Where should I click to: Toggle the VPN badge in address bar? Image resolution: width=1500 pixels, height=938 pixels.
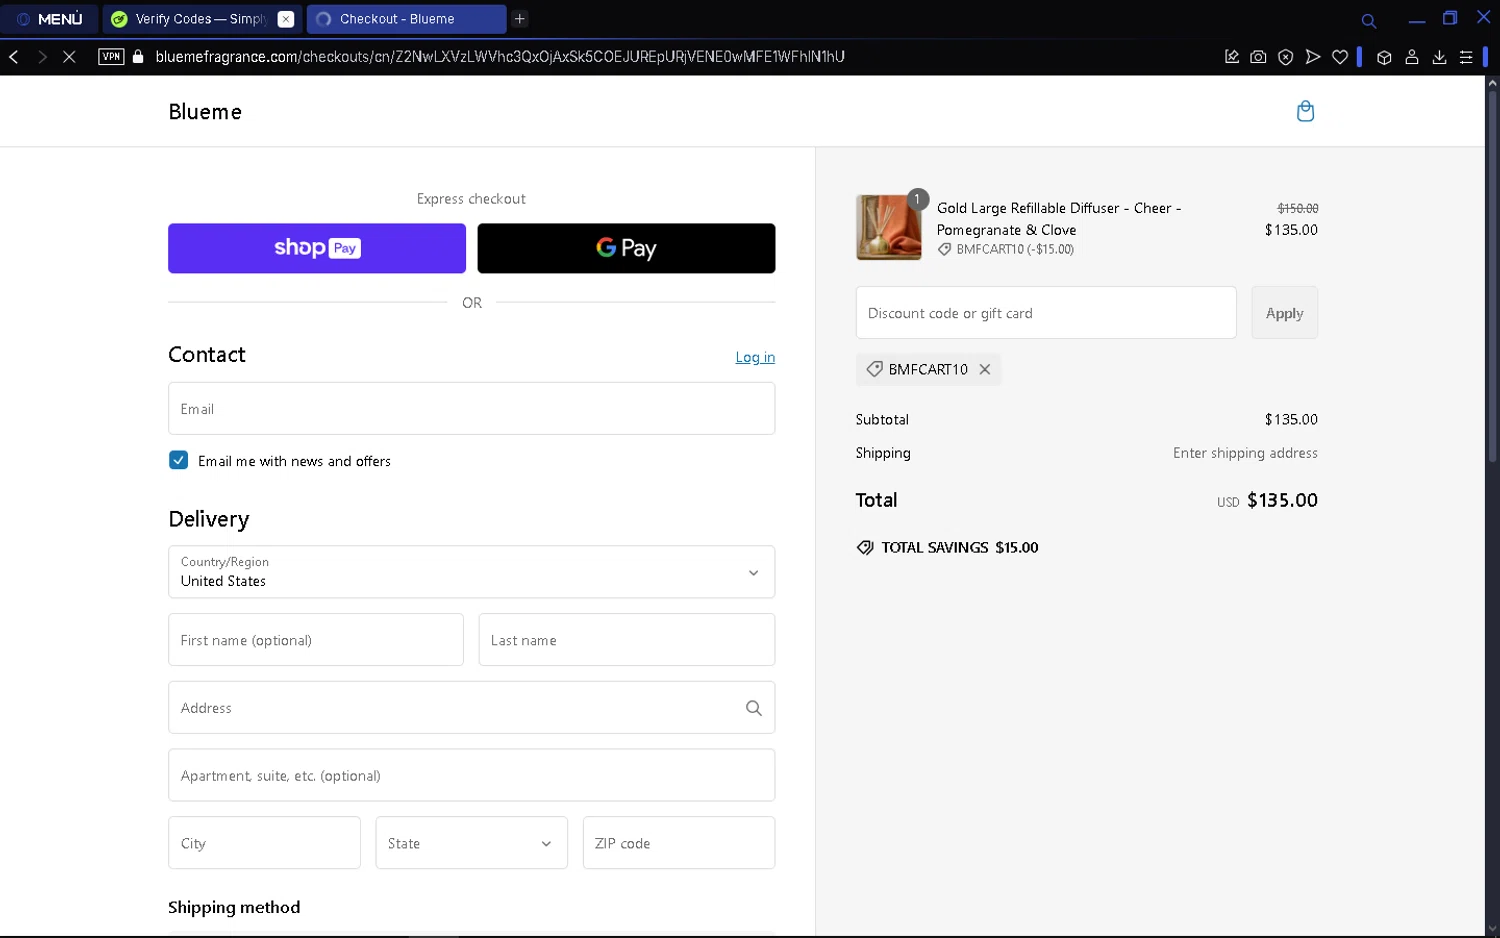click(111, 57)
